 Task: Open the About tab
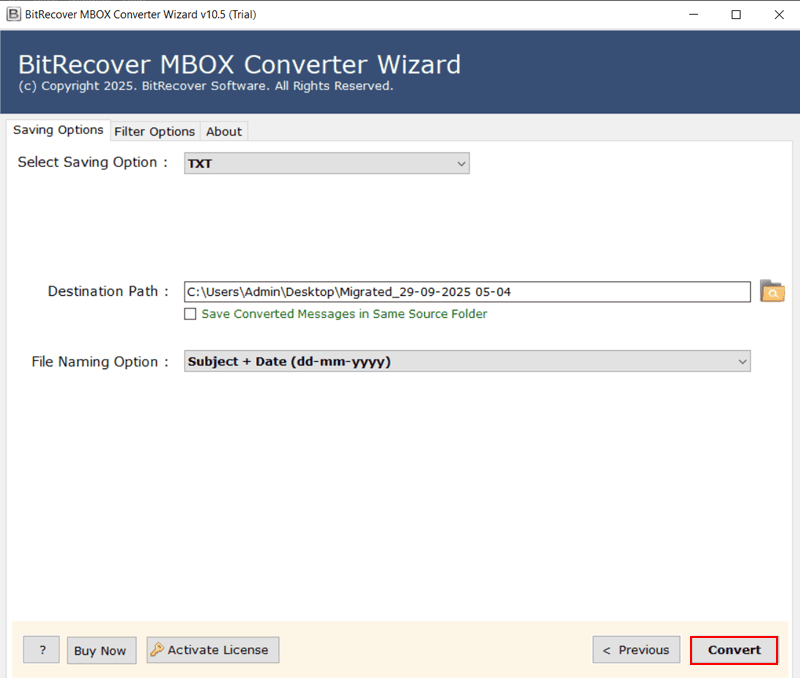[224, 132]
